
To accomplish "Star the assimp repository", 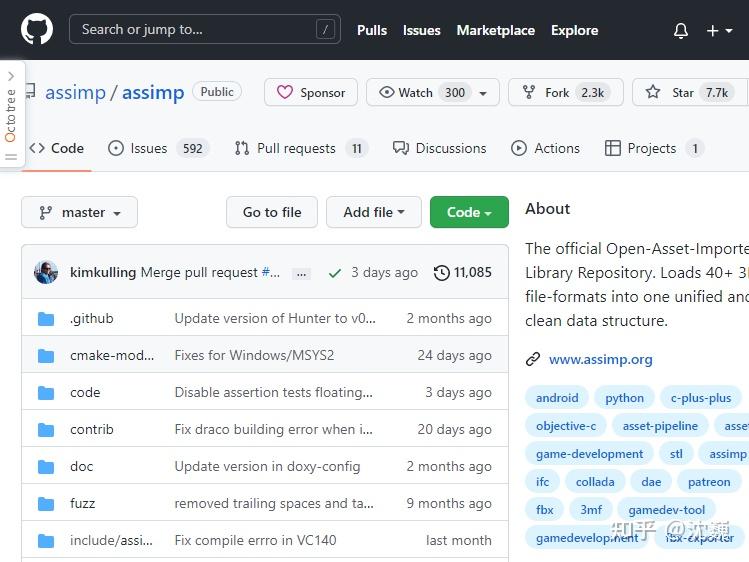I will pos(689,92).
